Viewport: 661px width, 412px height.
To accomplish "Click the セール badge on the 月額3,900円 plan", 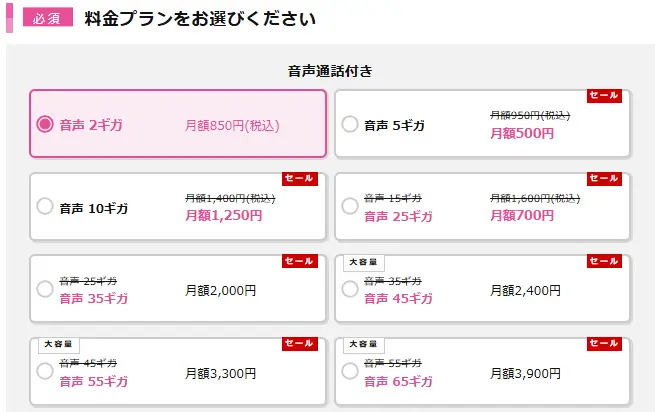I will (604, 344).
